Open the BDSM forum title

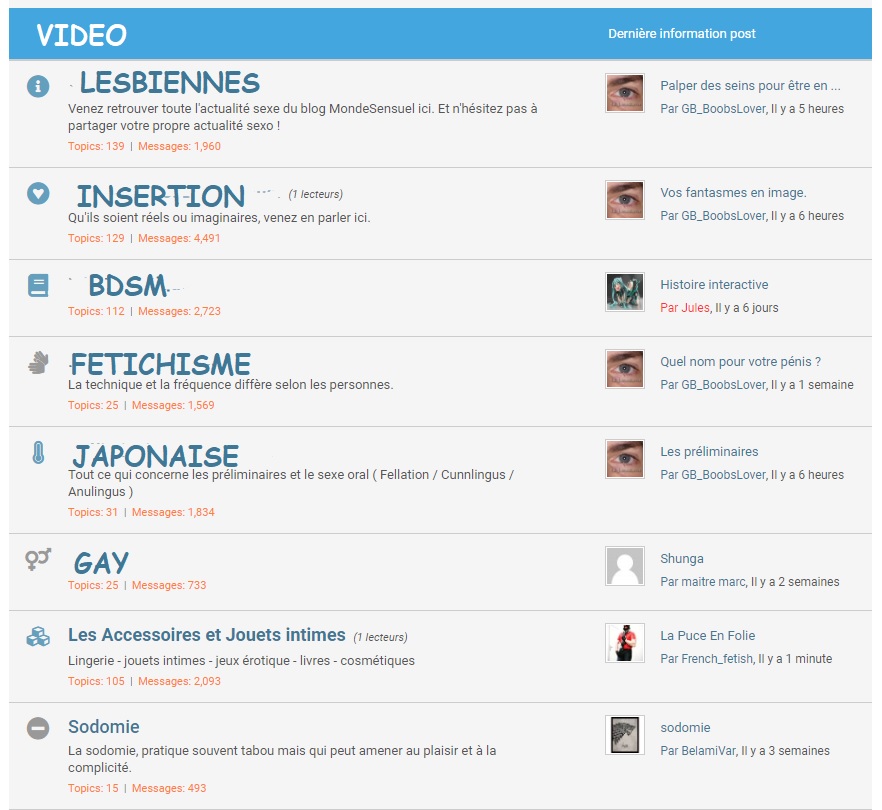click(x=127, y=286)
